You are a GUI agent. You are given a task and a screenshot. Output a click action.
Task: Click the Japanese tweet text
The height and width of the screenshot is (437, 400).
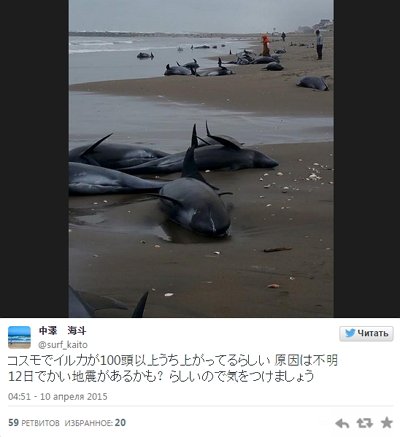(x=173, y=368)
